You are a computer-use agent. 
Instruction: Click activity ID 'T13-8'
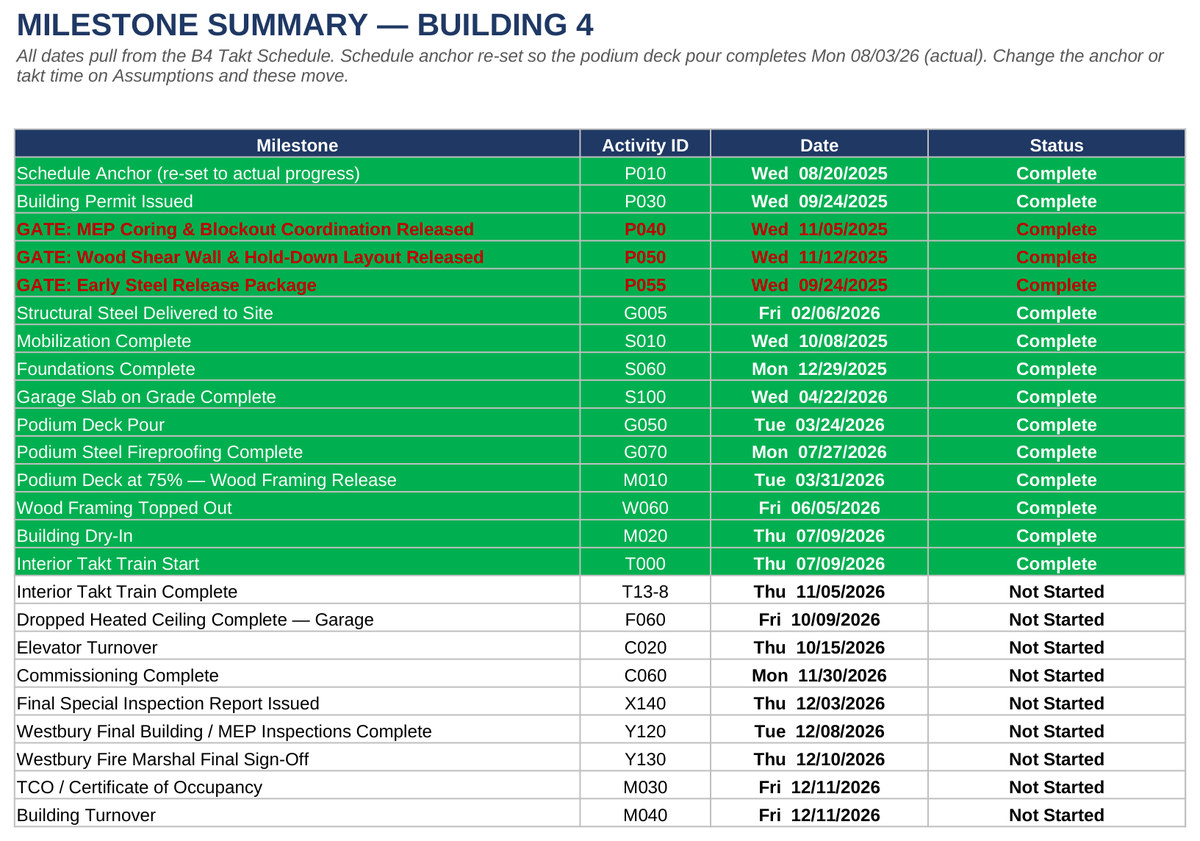pos(645,592)
